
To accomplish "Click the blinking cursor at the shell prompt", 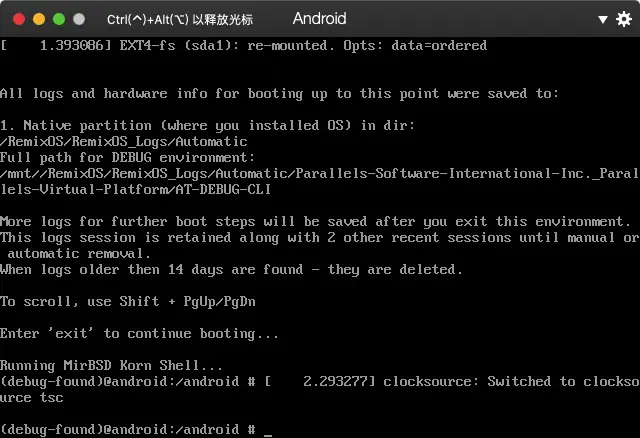I will tap(268, 430).
